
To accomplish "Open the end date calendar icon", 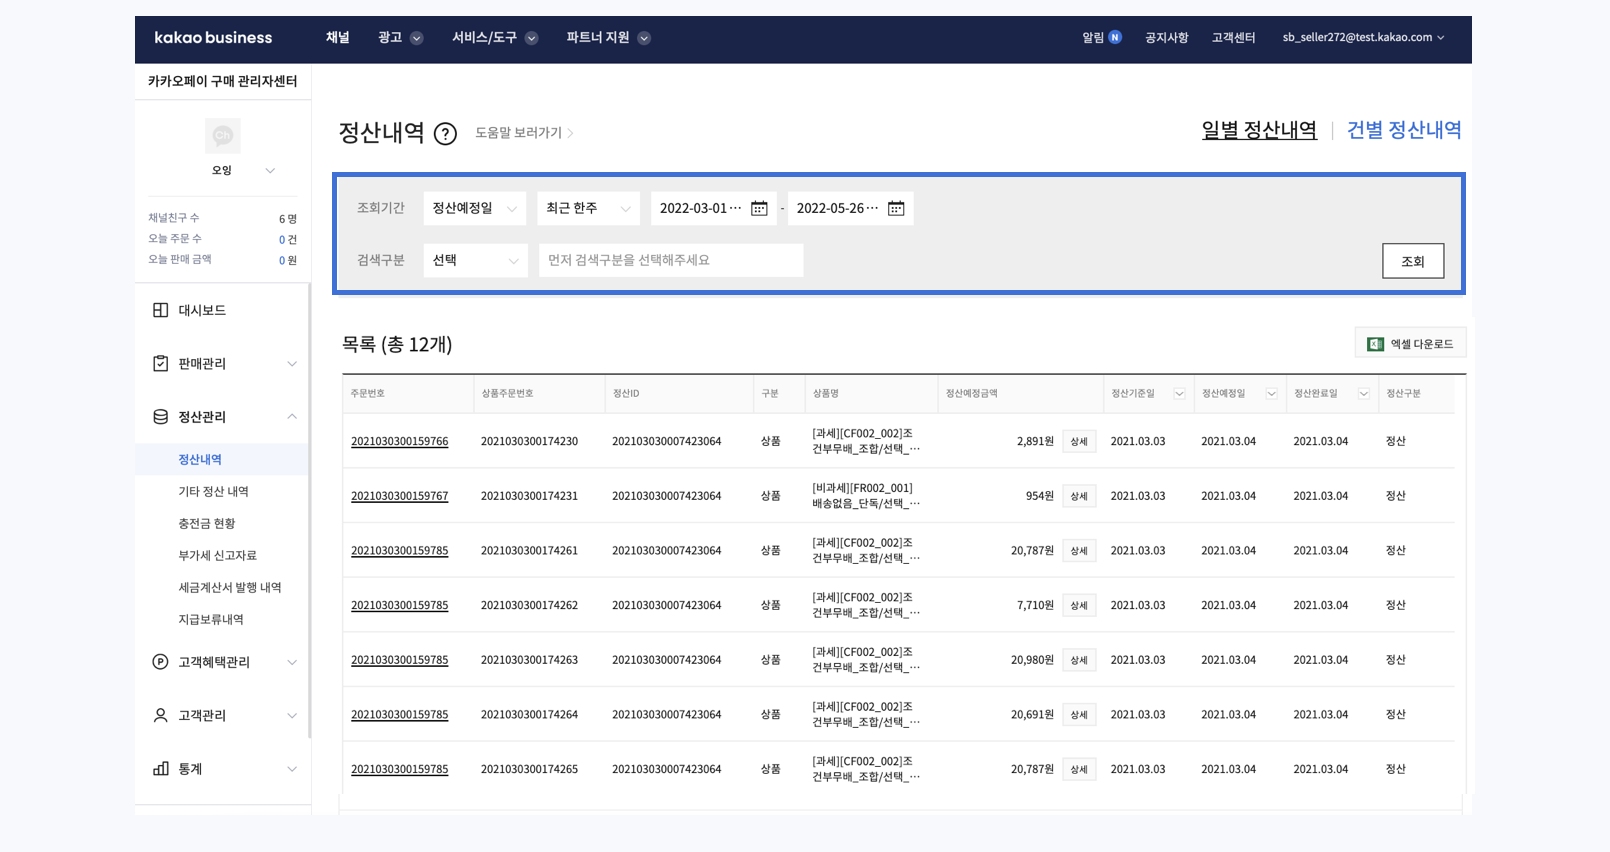I will [896, 208].
